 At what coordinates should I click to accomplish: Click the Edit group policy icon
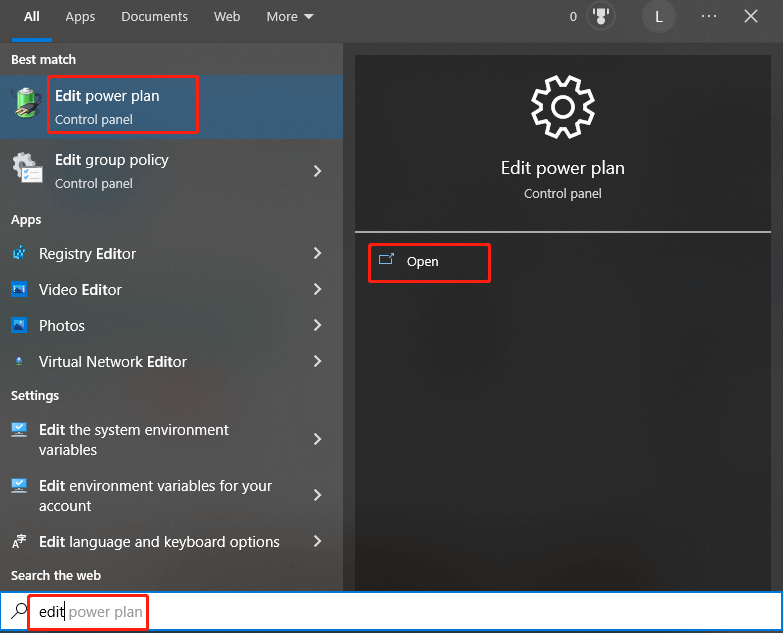[x=27, y=168]
